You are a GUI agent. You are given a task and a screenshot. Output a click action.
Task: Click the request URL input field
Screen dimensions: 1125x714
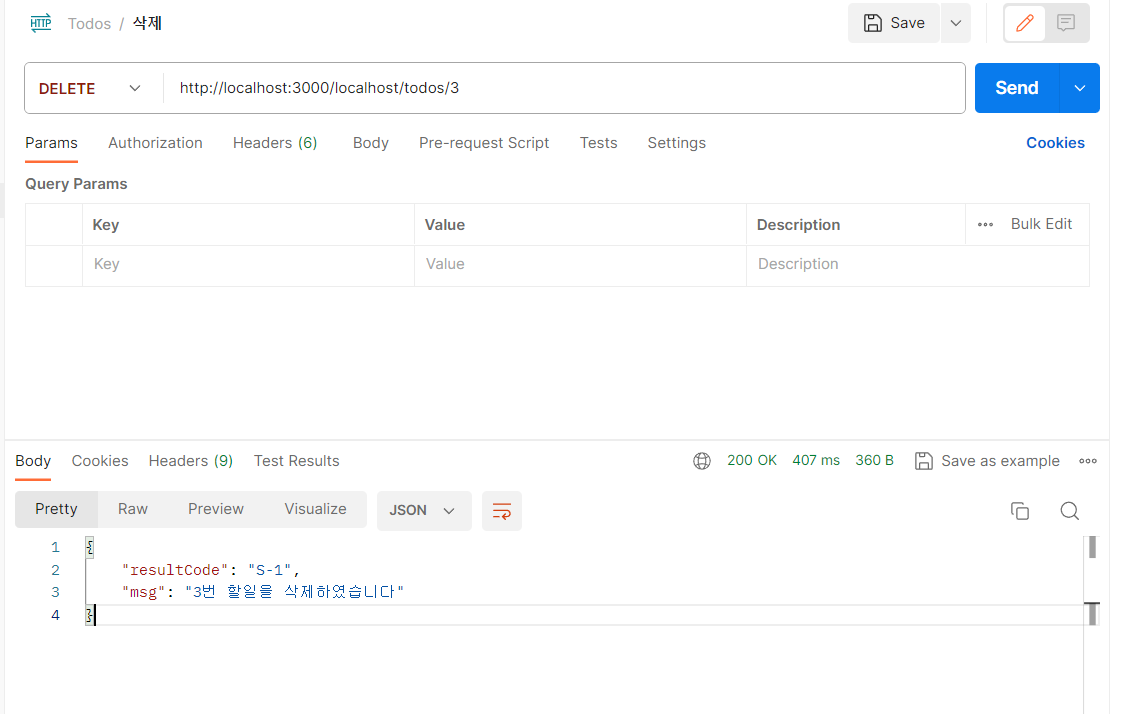564,88
